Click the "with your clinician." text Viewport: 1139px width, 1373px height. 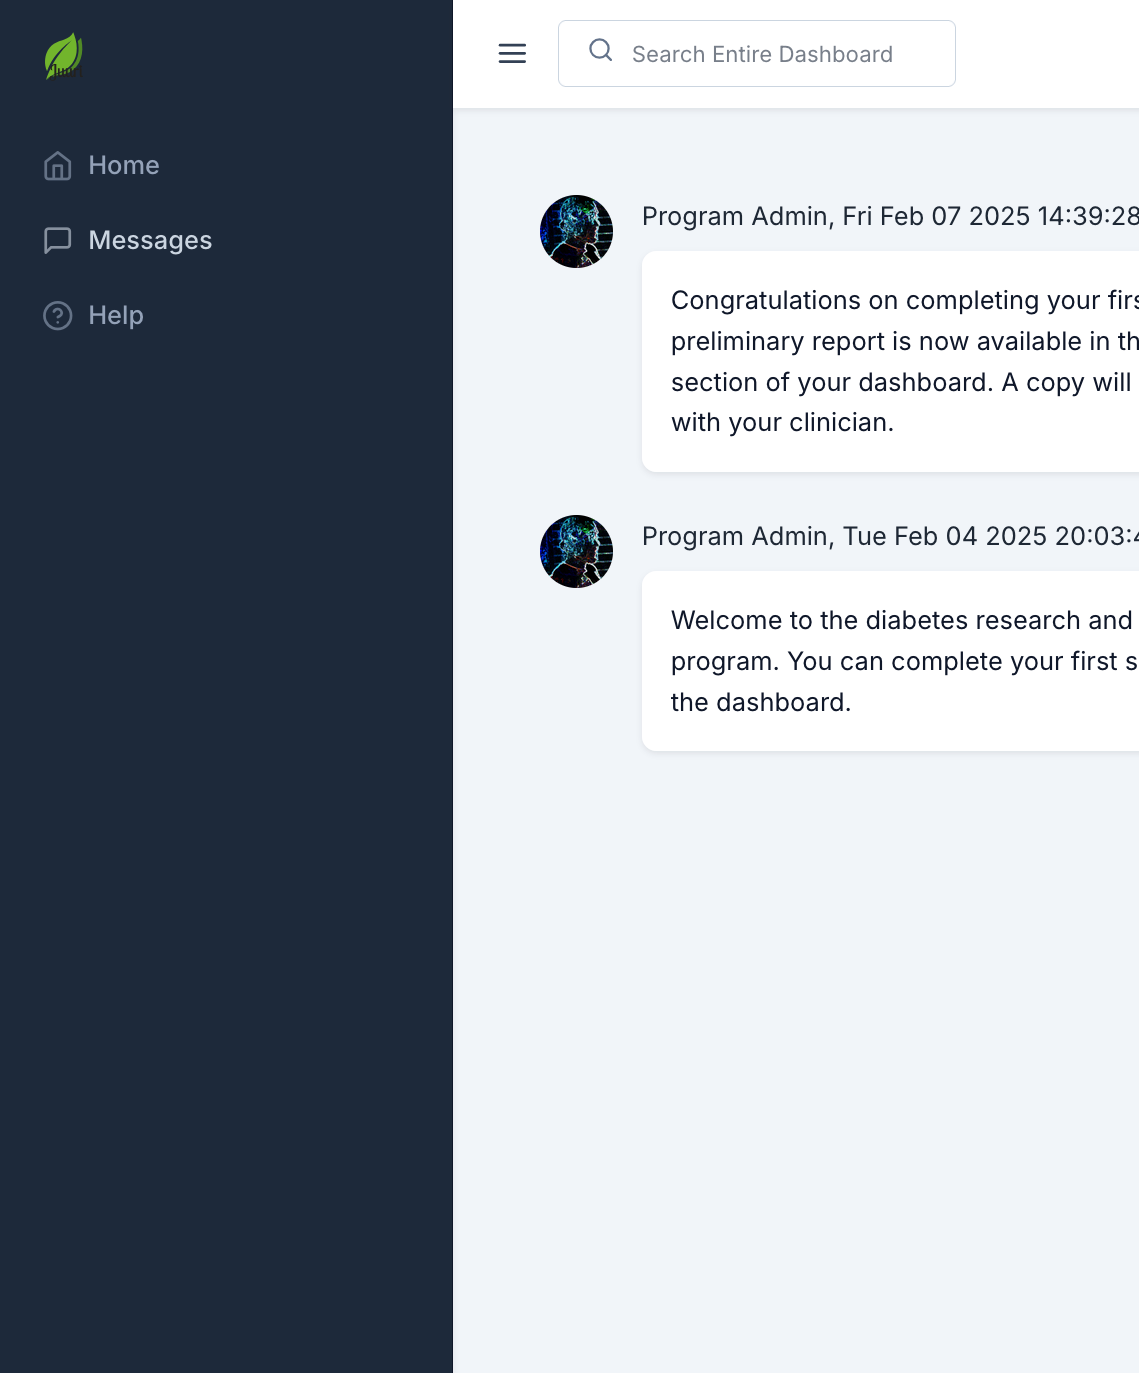(782, 423)
